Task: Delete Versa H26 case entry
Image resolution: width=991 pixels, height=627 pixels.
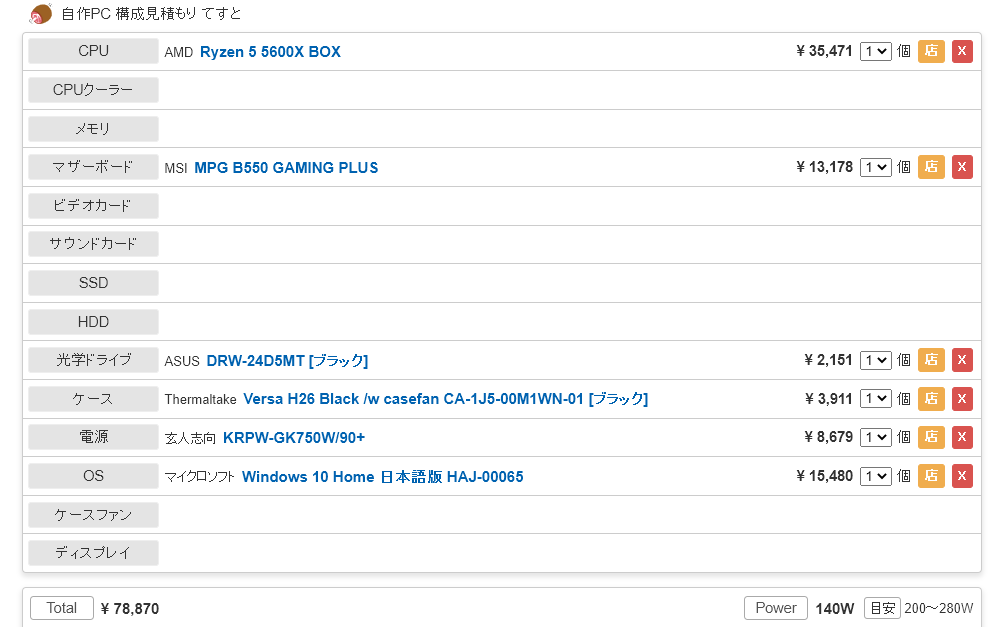Action: 962,399
